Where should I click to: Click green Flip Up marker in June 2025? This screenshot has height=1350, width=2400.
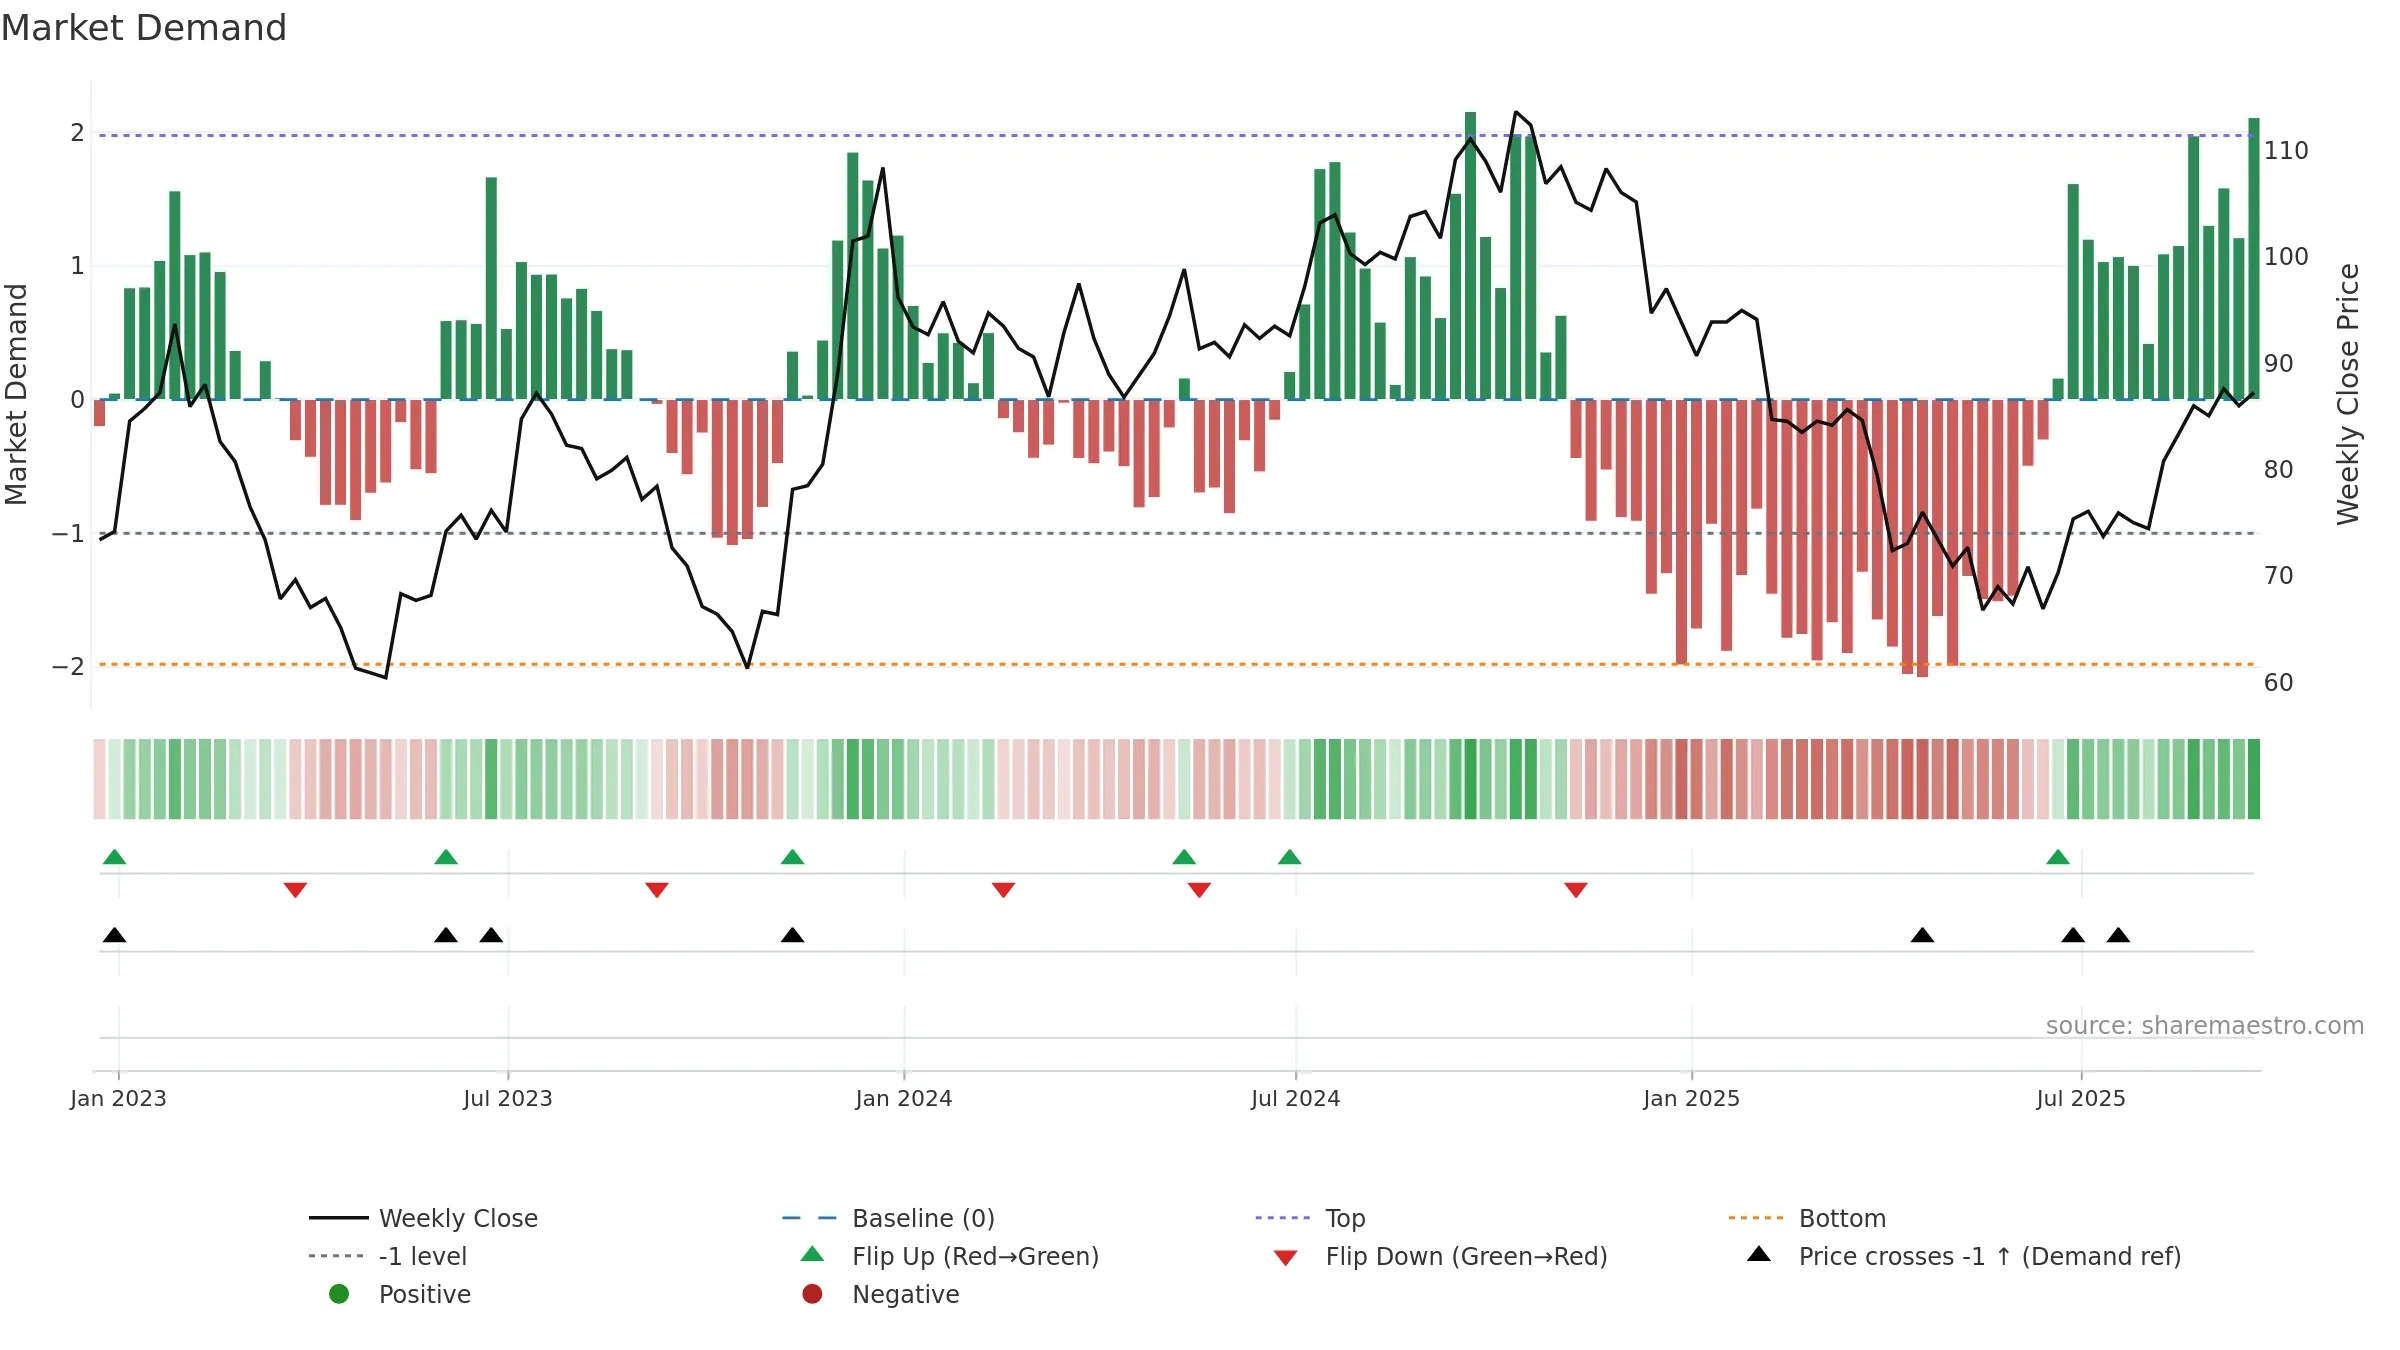click(x=2058, y=857)
